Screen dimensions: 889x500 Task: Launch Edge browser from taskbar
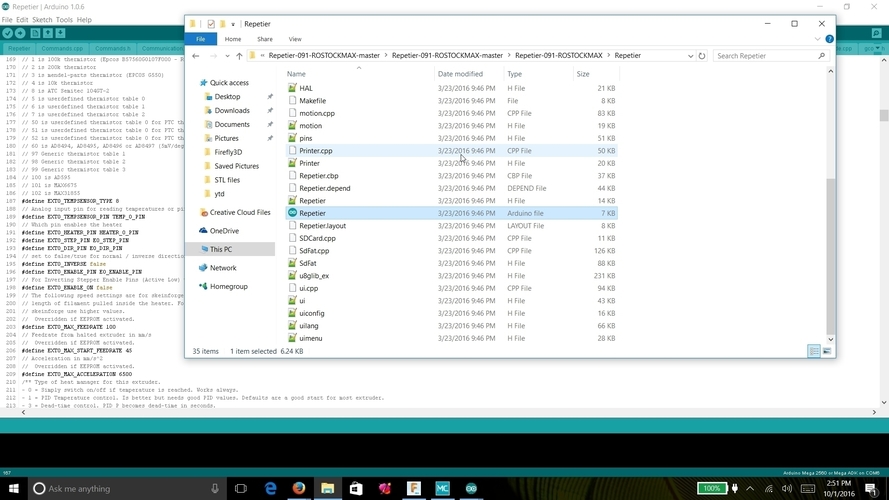point(270,488)
